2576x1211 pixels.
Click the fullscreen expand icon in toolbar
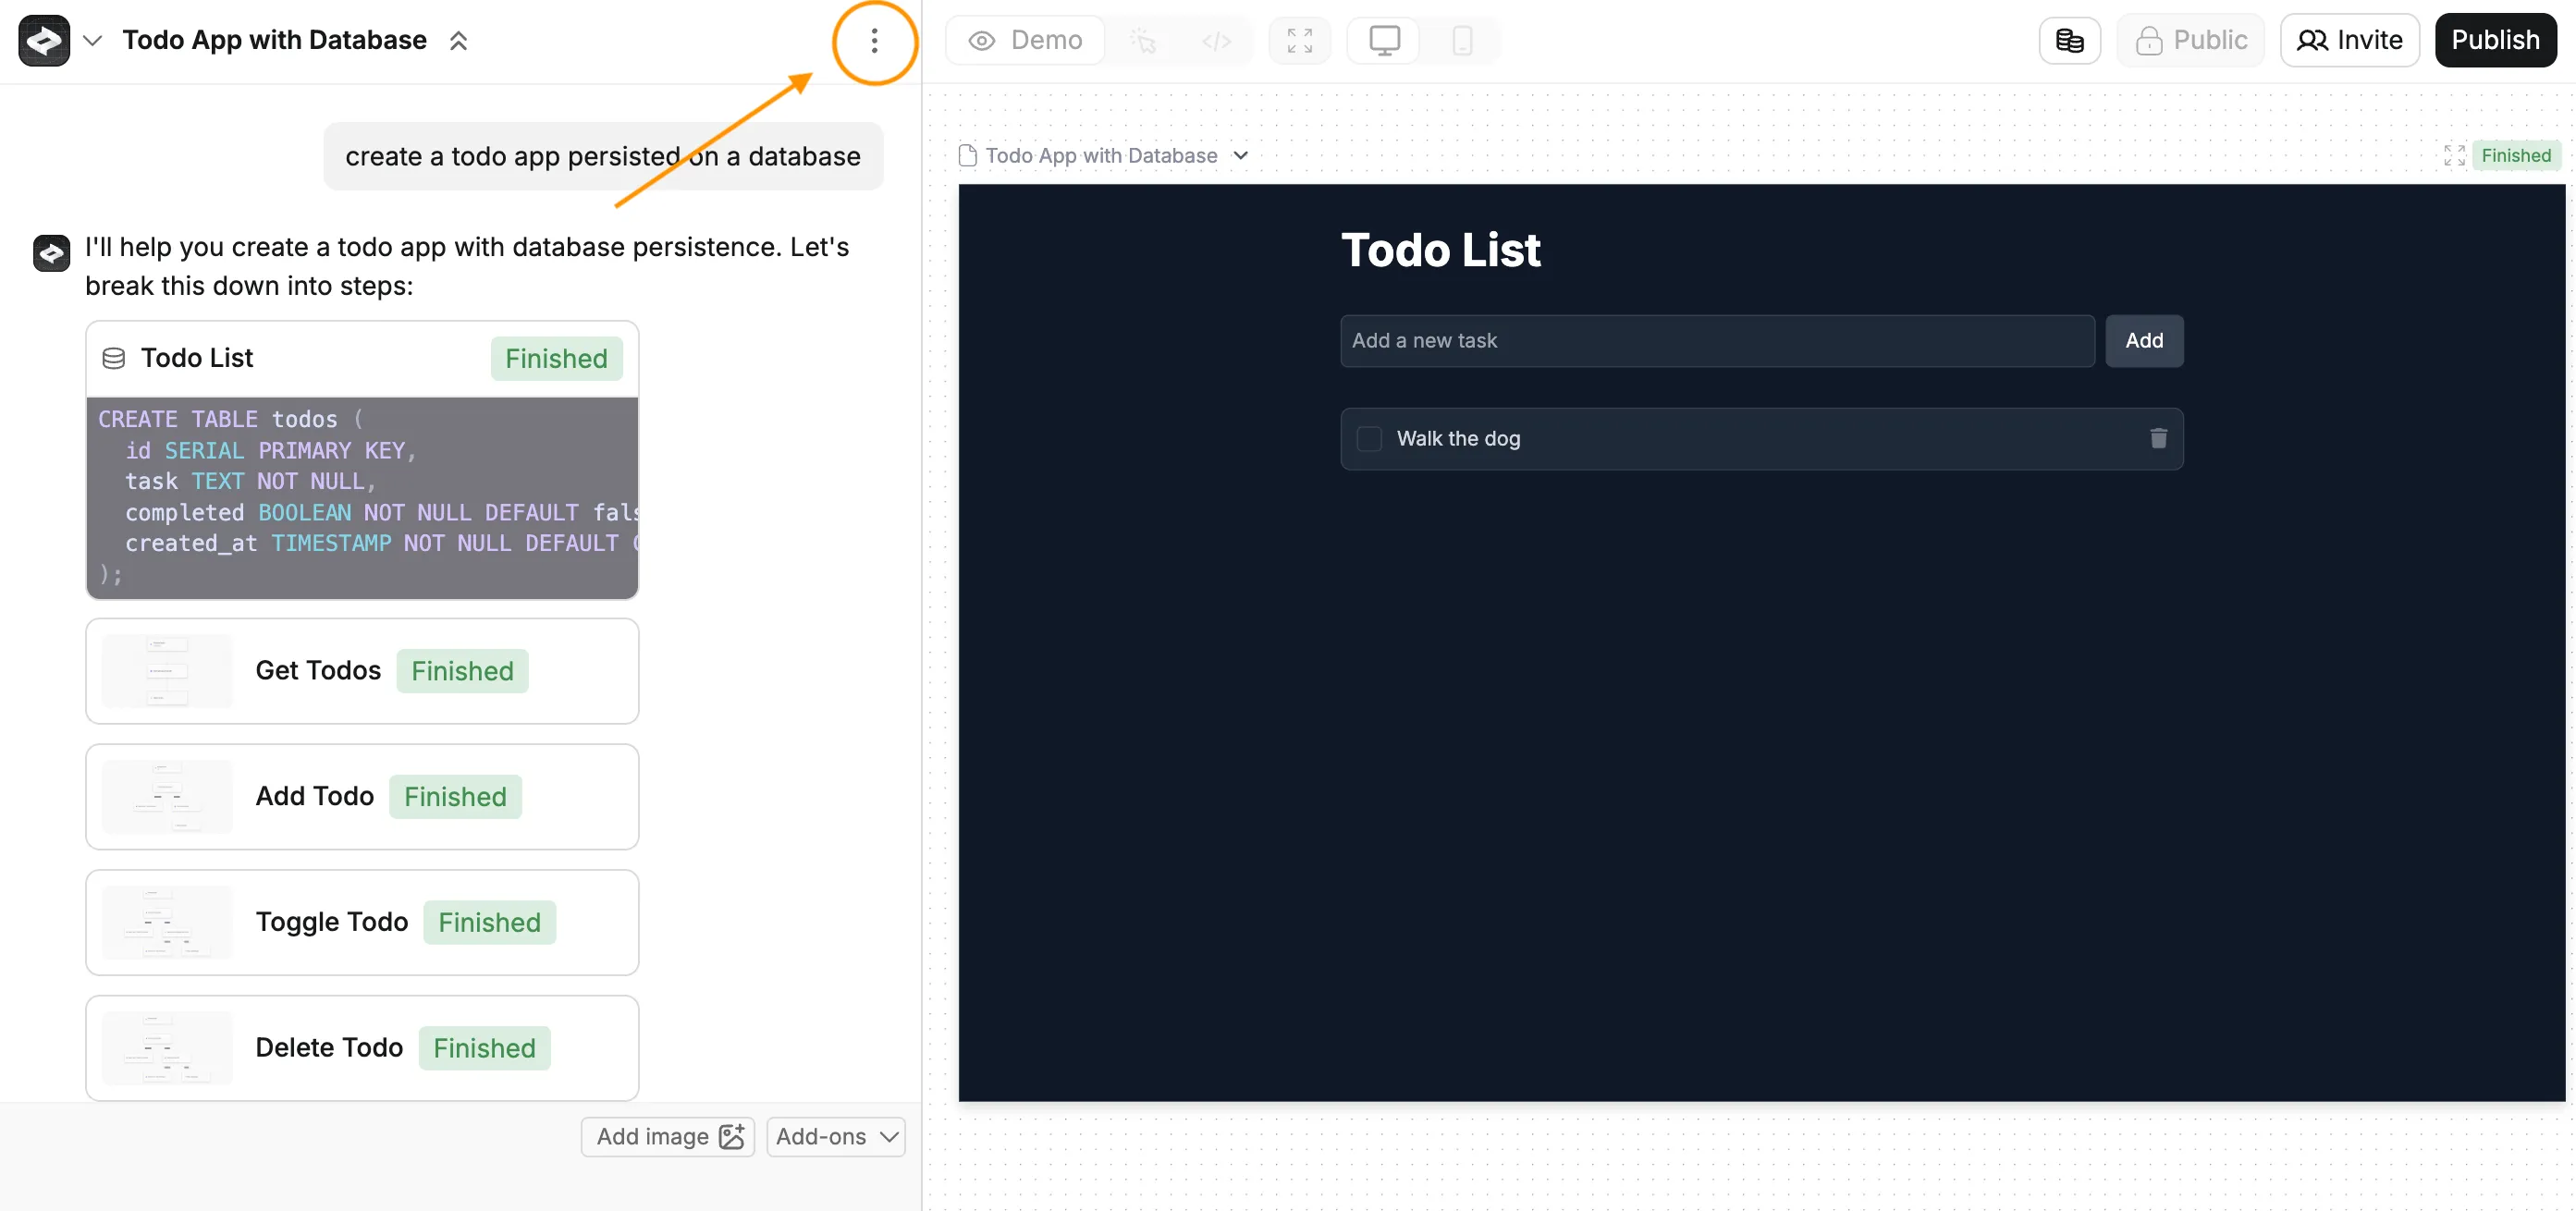pyautogui.click(x=1299, y=41)
